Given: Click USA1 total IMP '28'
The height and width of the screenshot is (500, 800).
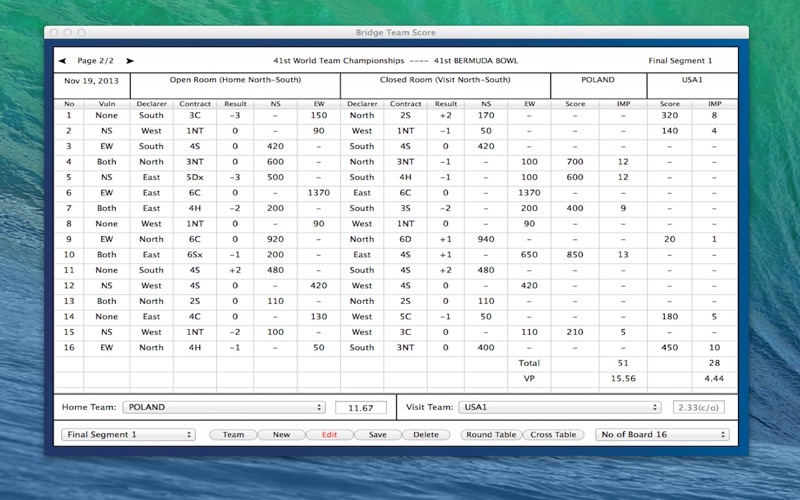Looking at the screenshot, I should point(714,363).
